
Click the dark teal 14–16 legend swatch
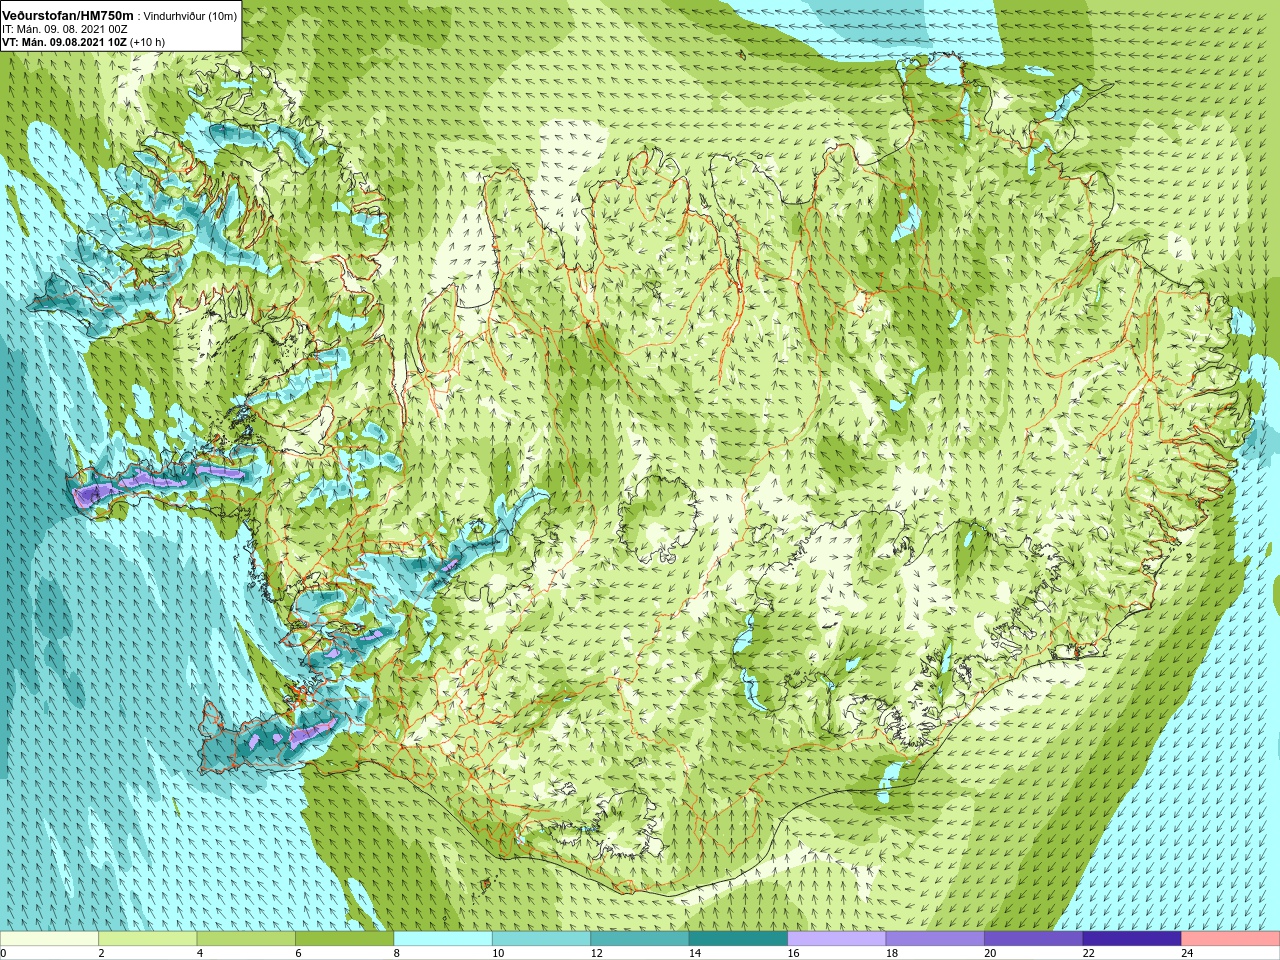[x=738, y=939]
